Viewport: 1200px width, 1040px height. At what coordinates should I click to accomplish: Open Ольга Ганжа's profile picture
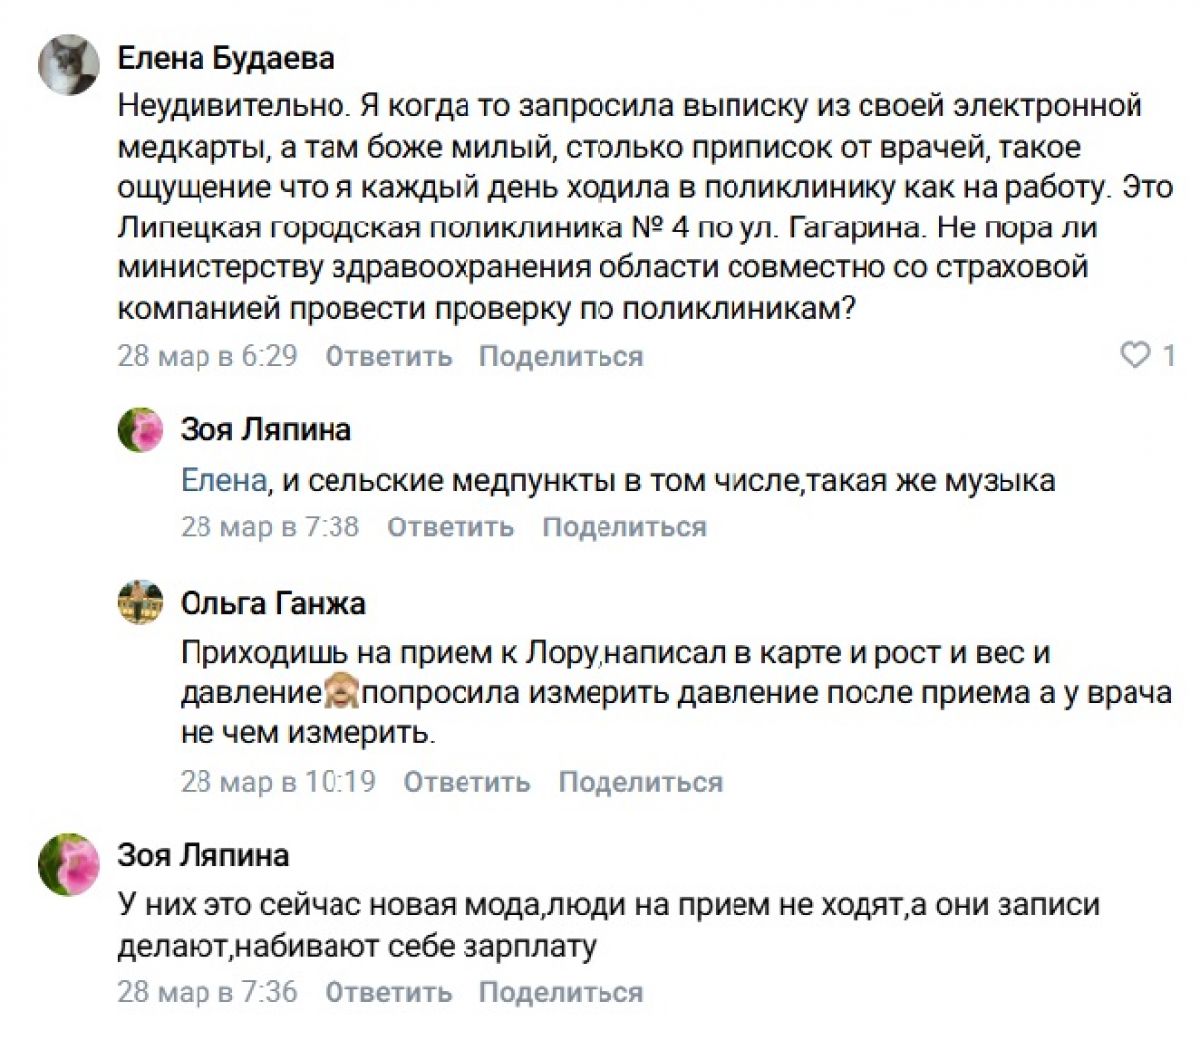coord(141,603)
